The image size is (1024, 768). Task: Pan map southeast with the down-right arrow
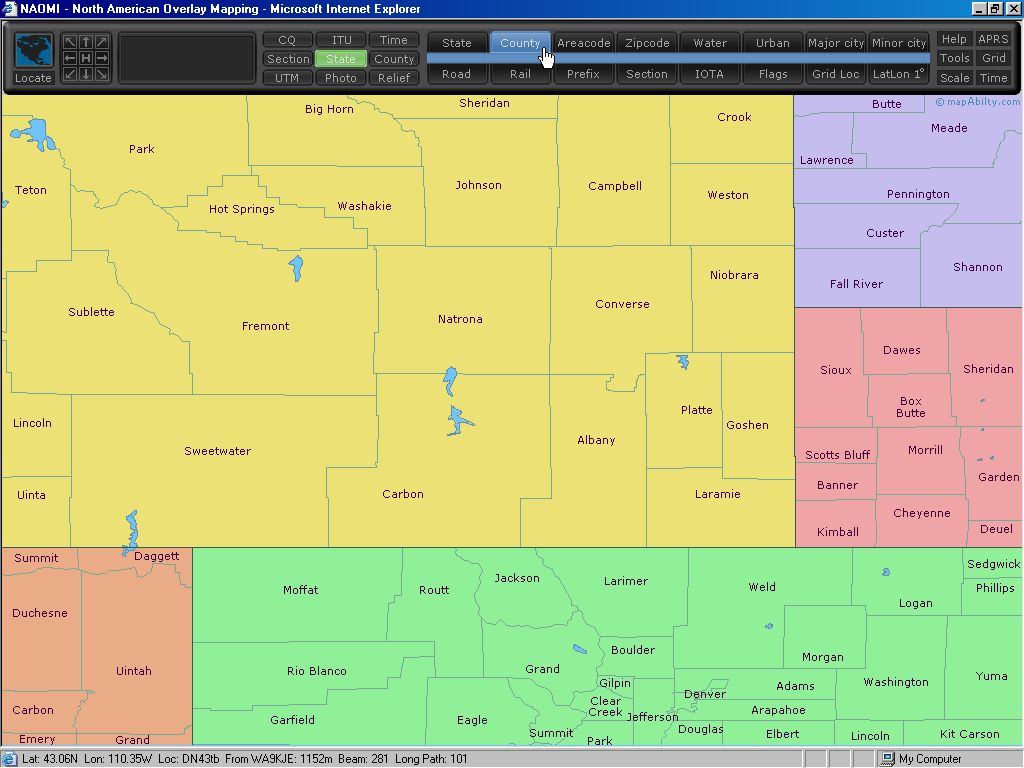click(x=102, y=74)
